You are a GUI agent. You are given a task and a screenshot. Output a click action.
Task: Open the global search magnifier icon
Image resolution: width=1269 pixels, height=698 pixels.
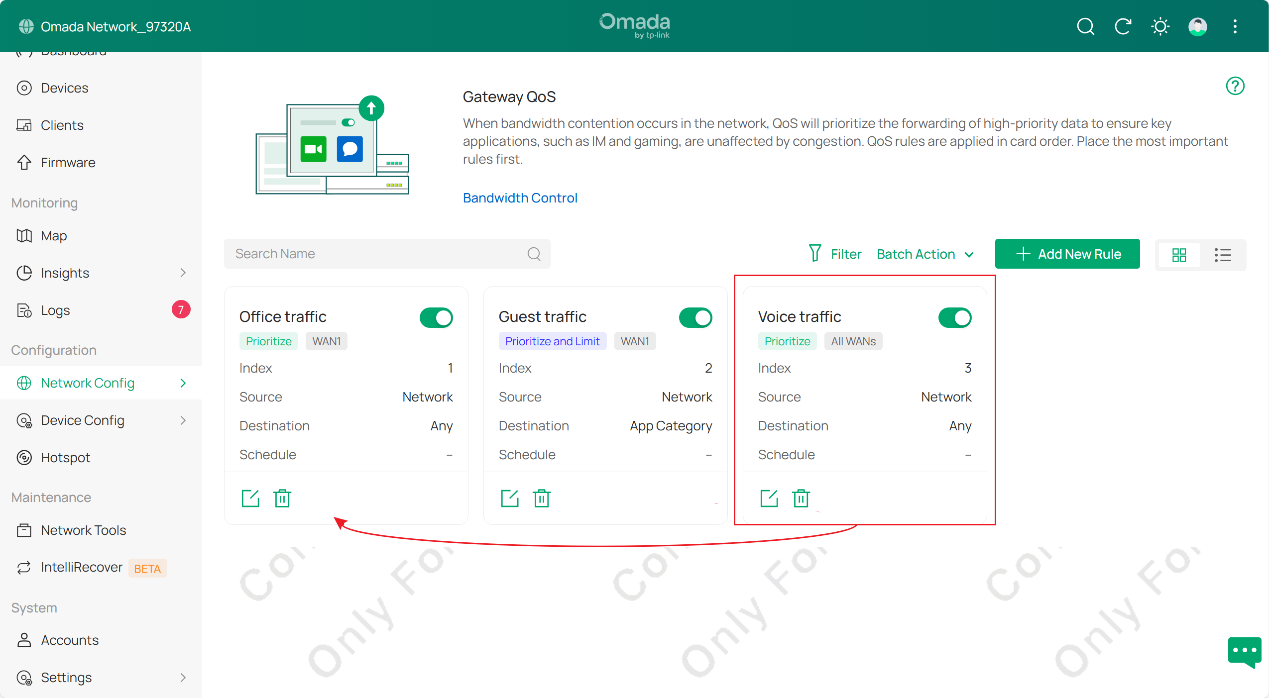[x=1085, y=26]
